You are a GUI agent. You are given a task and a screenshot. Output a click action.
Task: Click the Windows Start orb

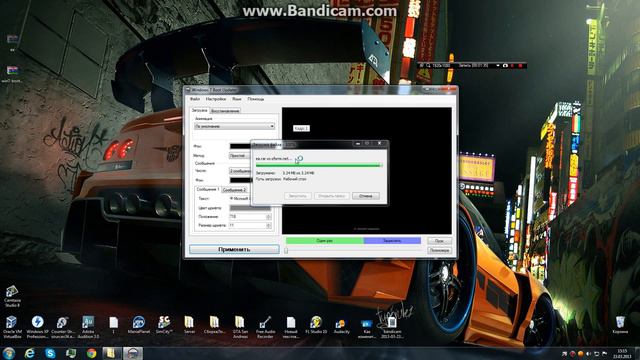pyautogui.click(x=9, y=353)
